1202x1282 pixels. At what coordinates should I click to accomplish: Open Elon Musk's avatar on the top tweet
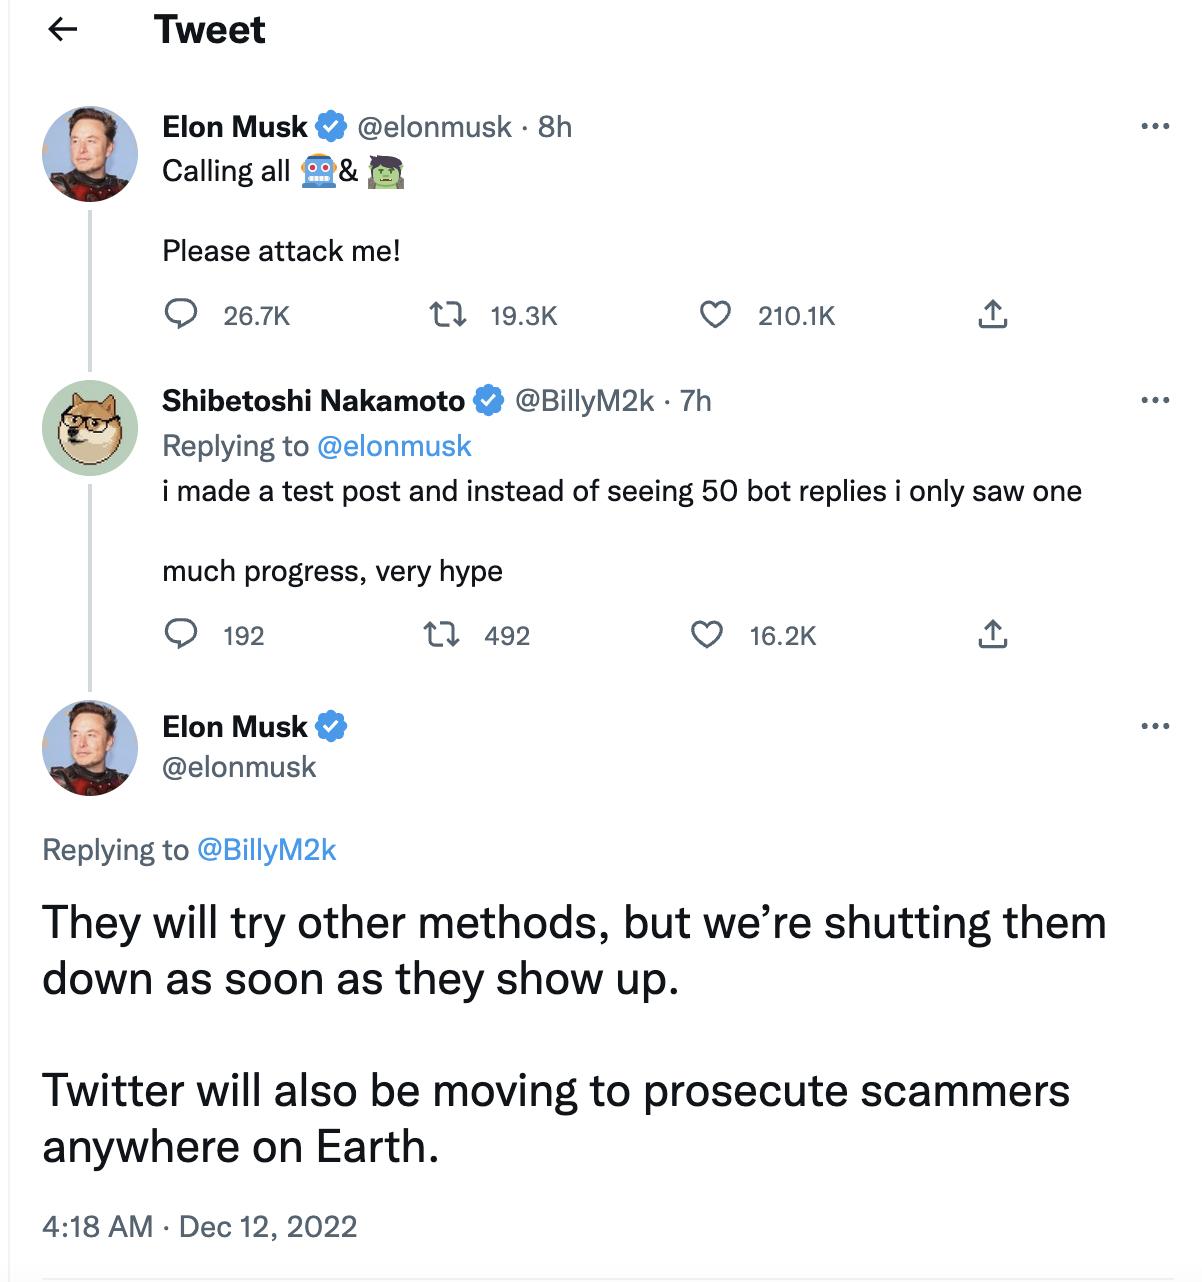(x=90, y=154)
